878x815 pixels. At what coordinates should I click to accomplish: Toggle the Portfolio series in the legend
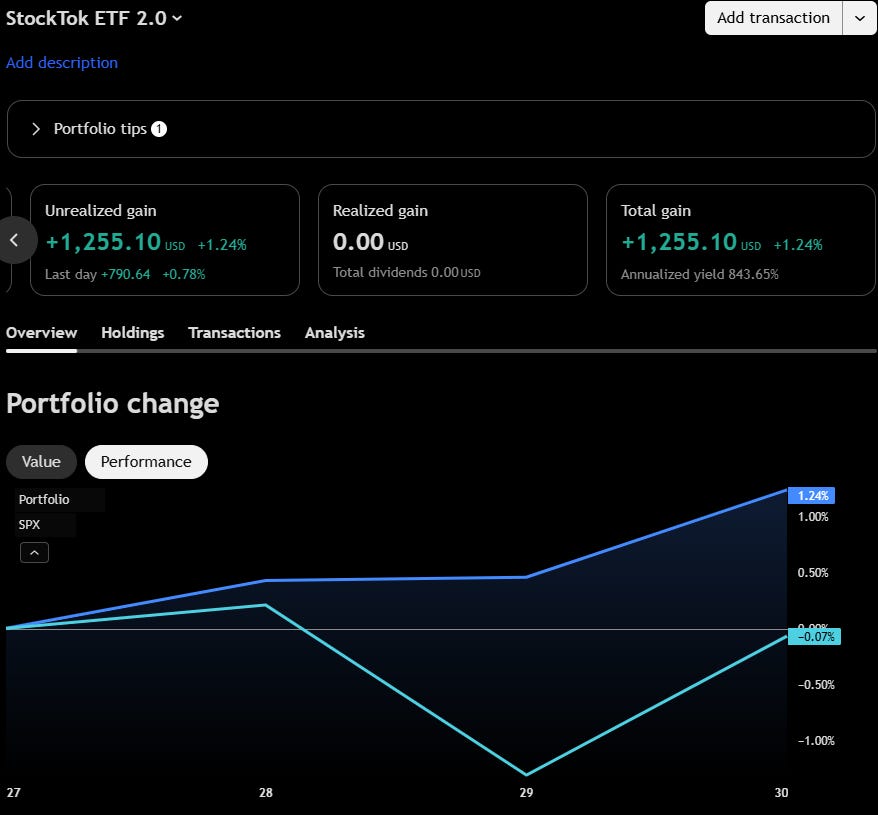coord(44,499)
